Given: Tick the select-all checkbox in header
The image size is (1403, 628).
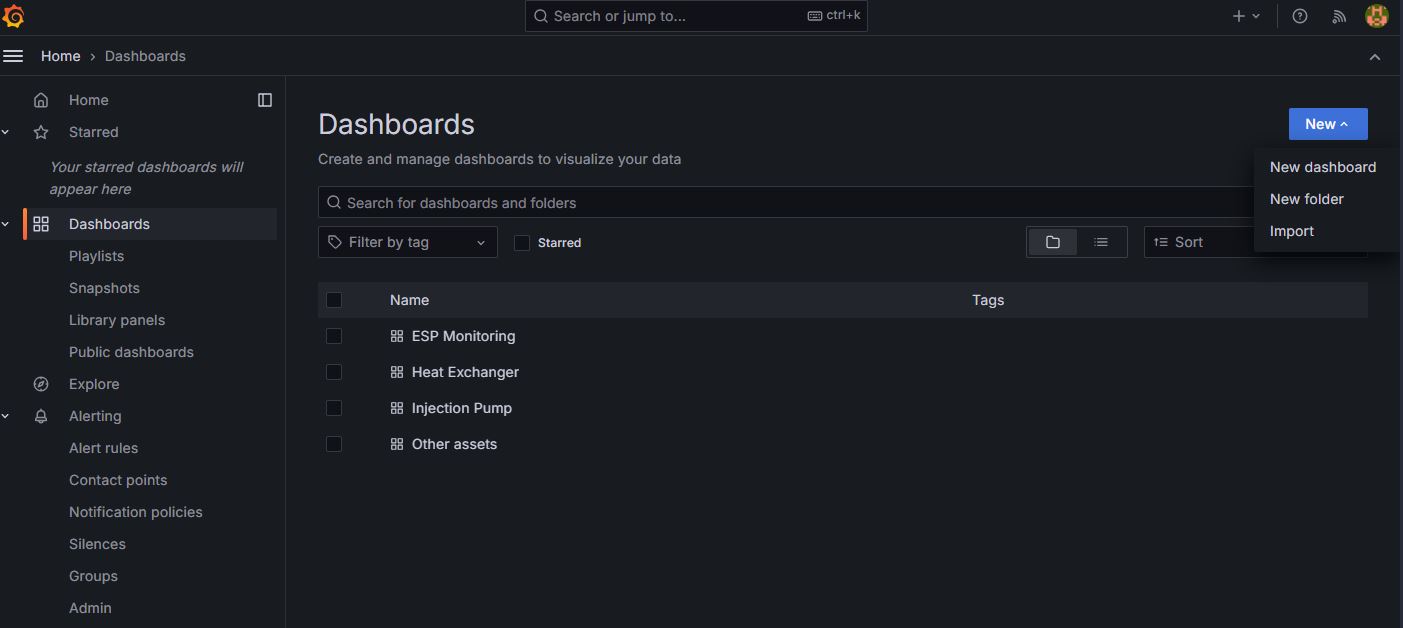Looking at the screenshot, I should point(334,300).
